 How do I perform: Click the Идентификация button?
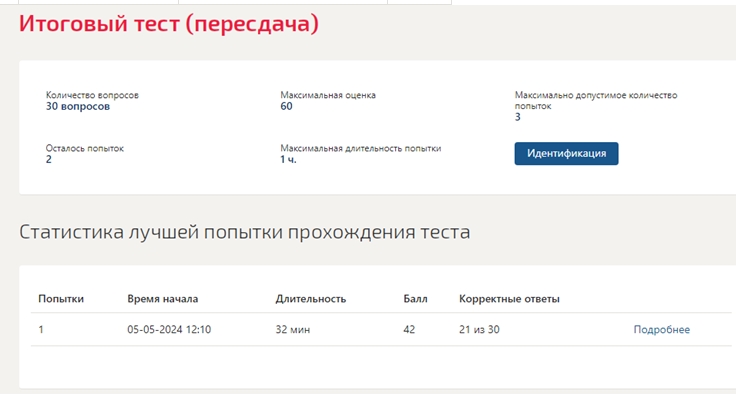(566, 153)
